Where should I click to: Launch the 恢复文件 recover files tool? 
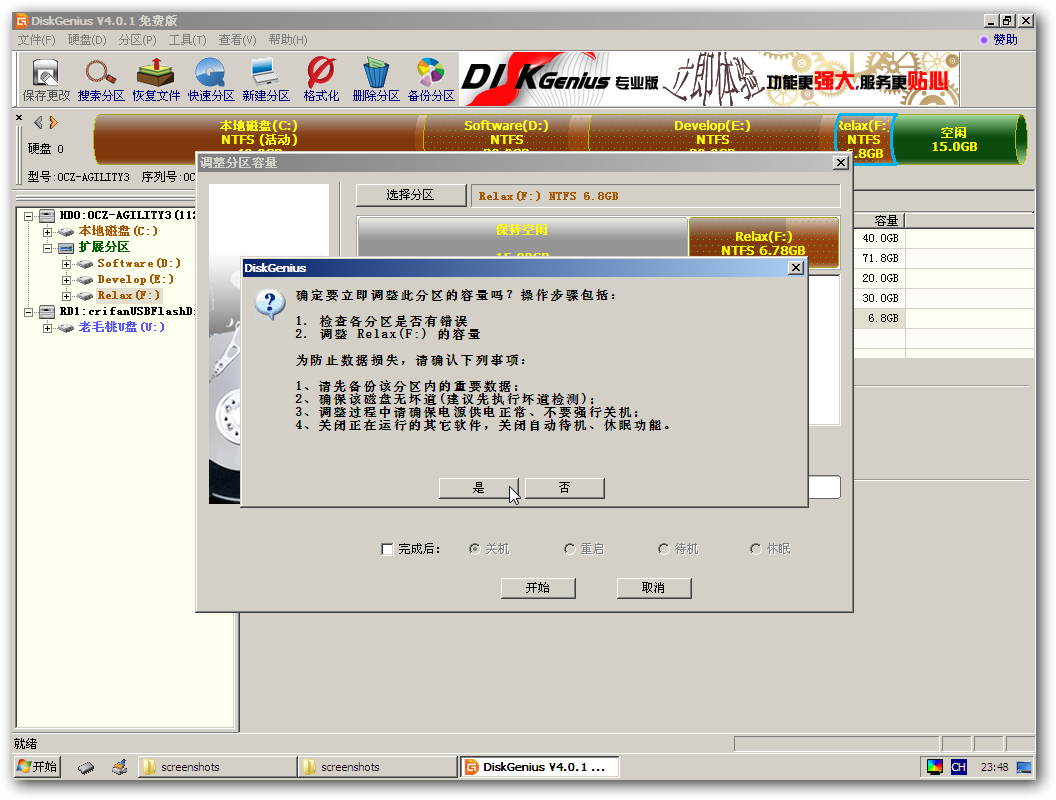(x=156, y=79)
